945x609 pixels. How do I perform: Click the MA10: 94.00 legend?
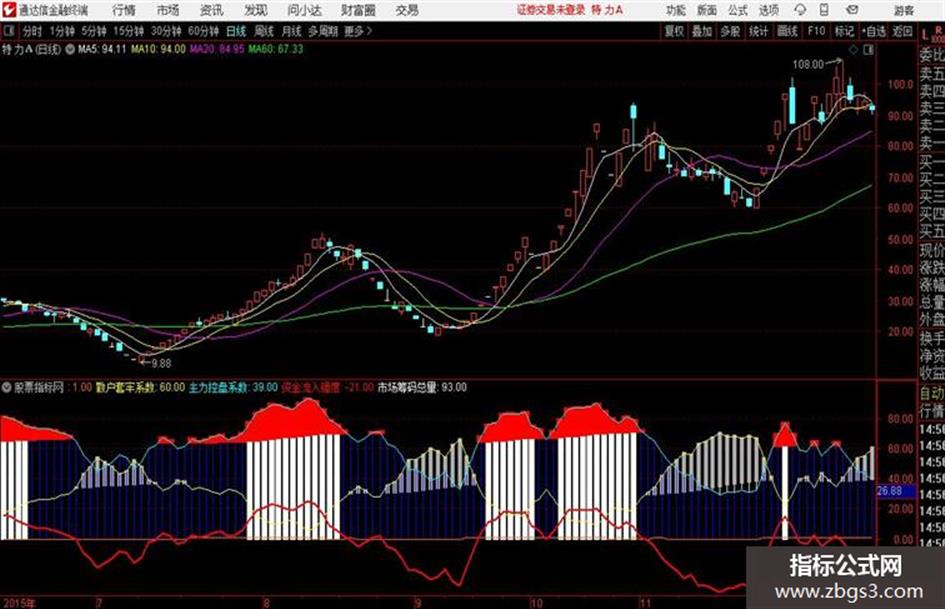click(159, 49)
